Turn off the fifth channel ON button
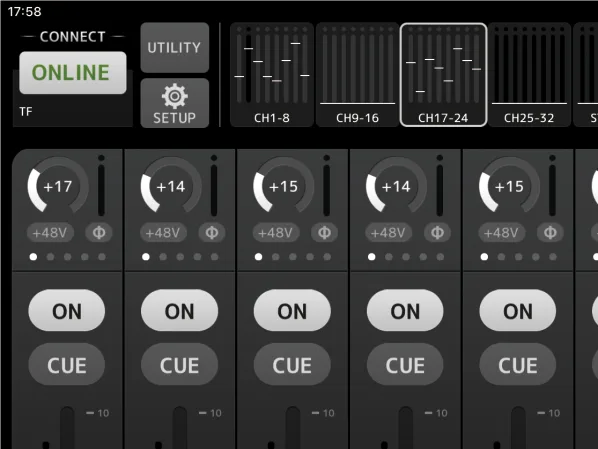 point(518,311)
